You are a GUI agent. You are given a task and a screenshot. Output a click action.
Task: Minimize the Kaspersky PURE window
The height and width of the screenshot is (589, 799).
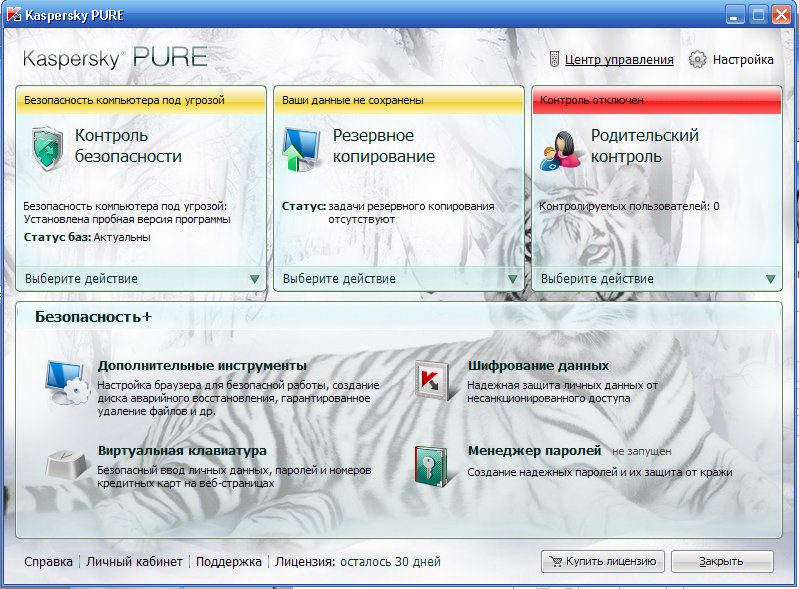[734, 15]
